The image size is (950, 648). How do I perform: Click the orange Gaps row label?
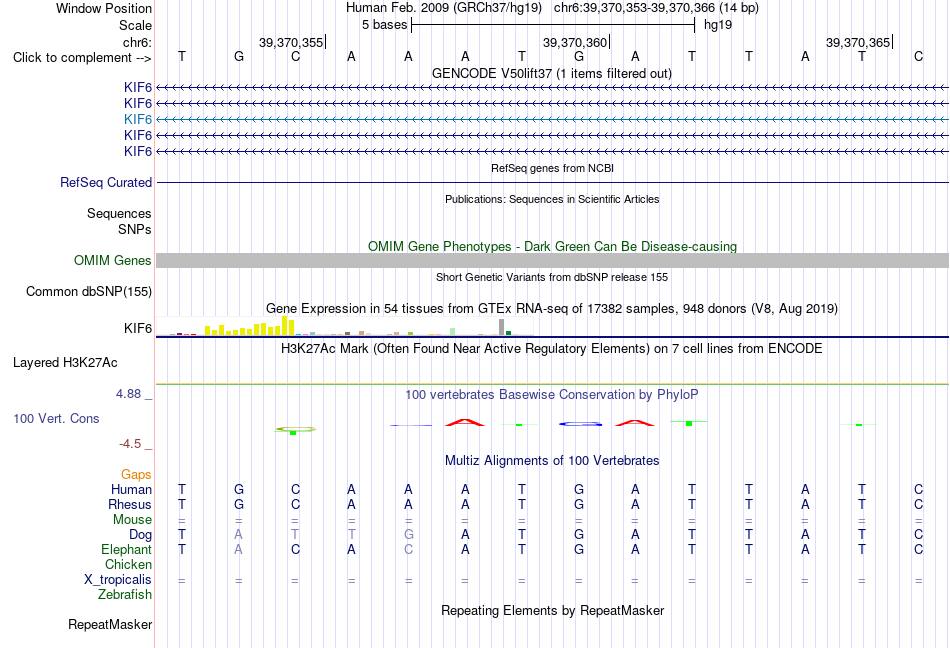(136, 474)
